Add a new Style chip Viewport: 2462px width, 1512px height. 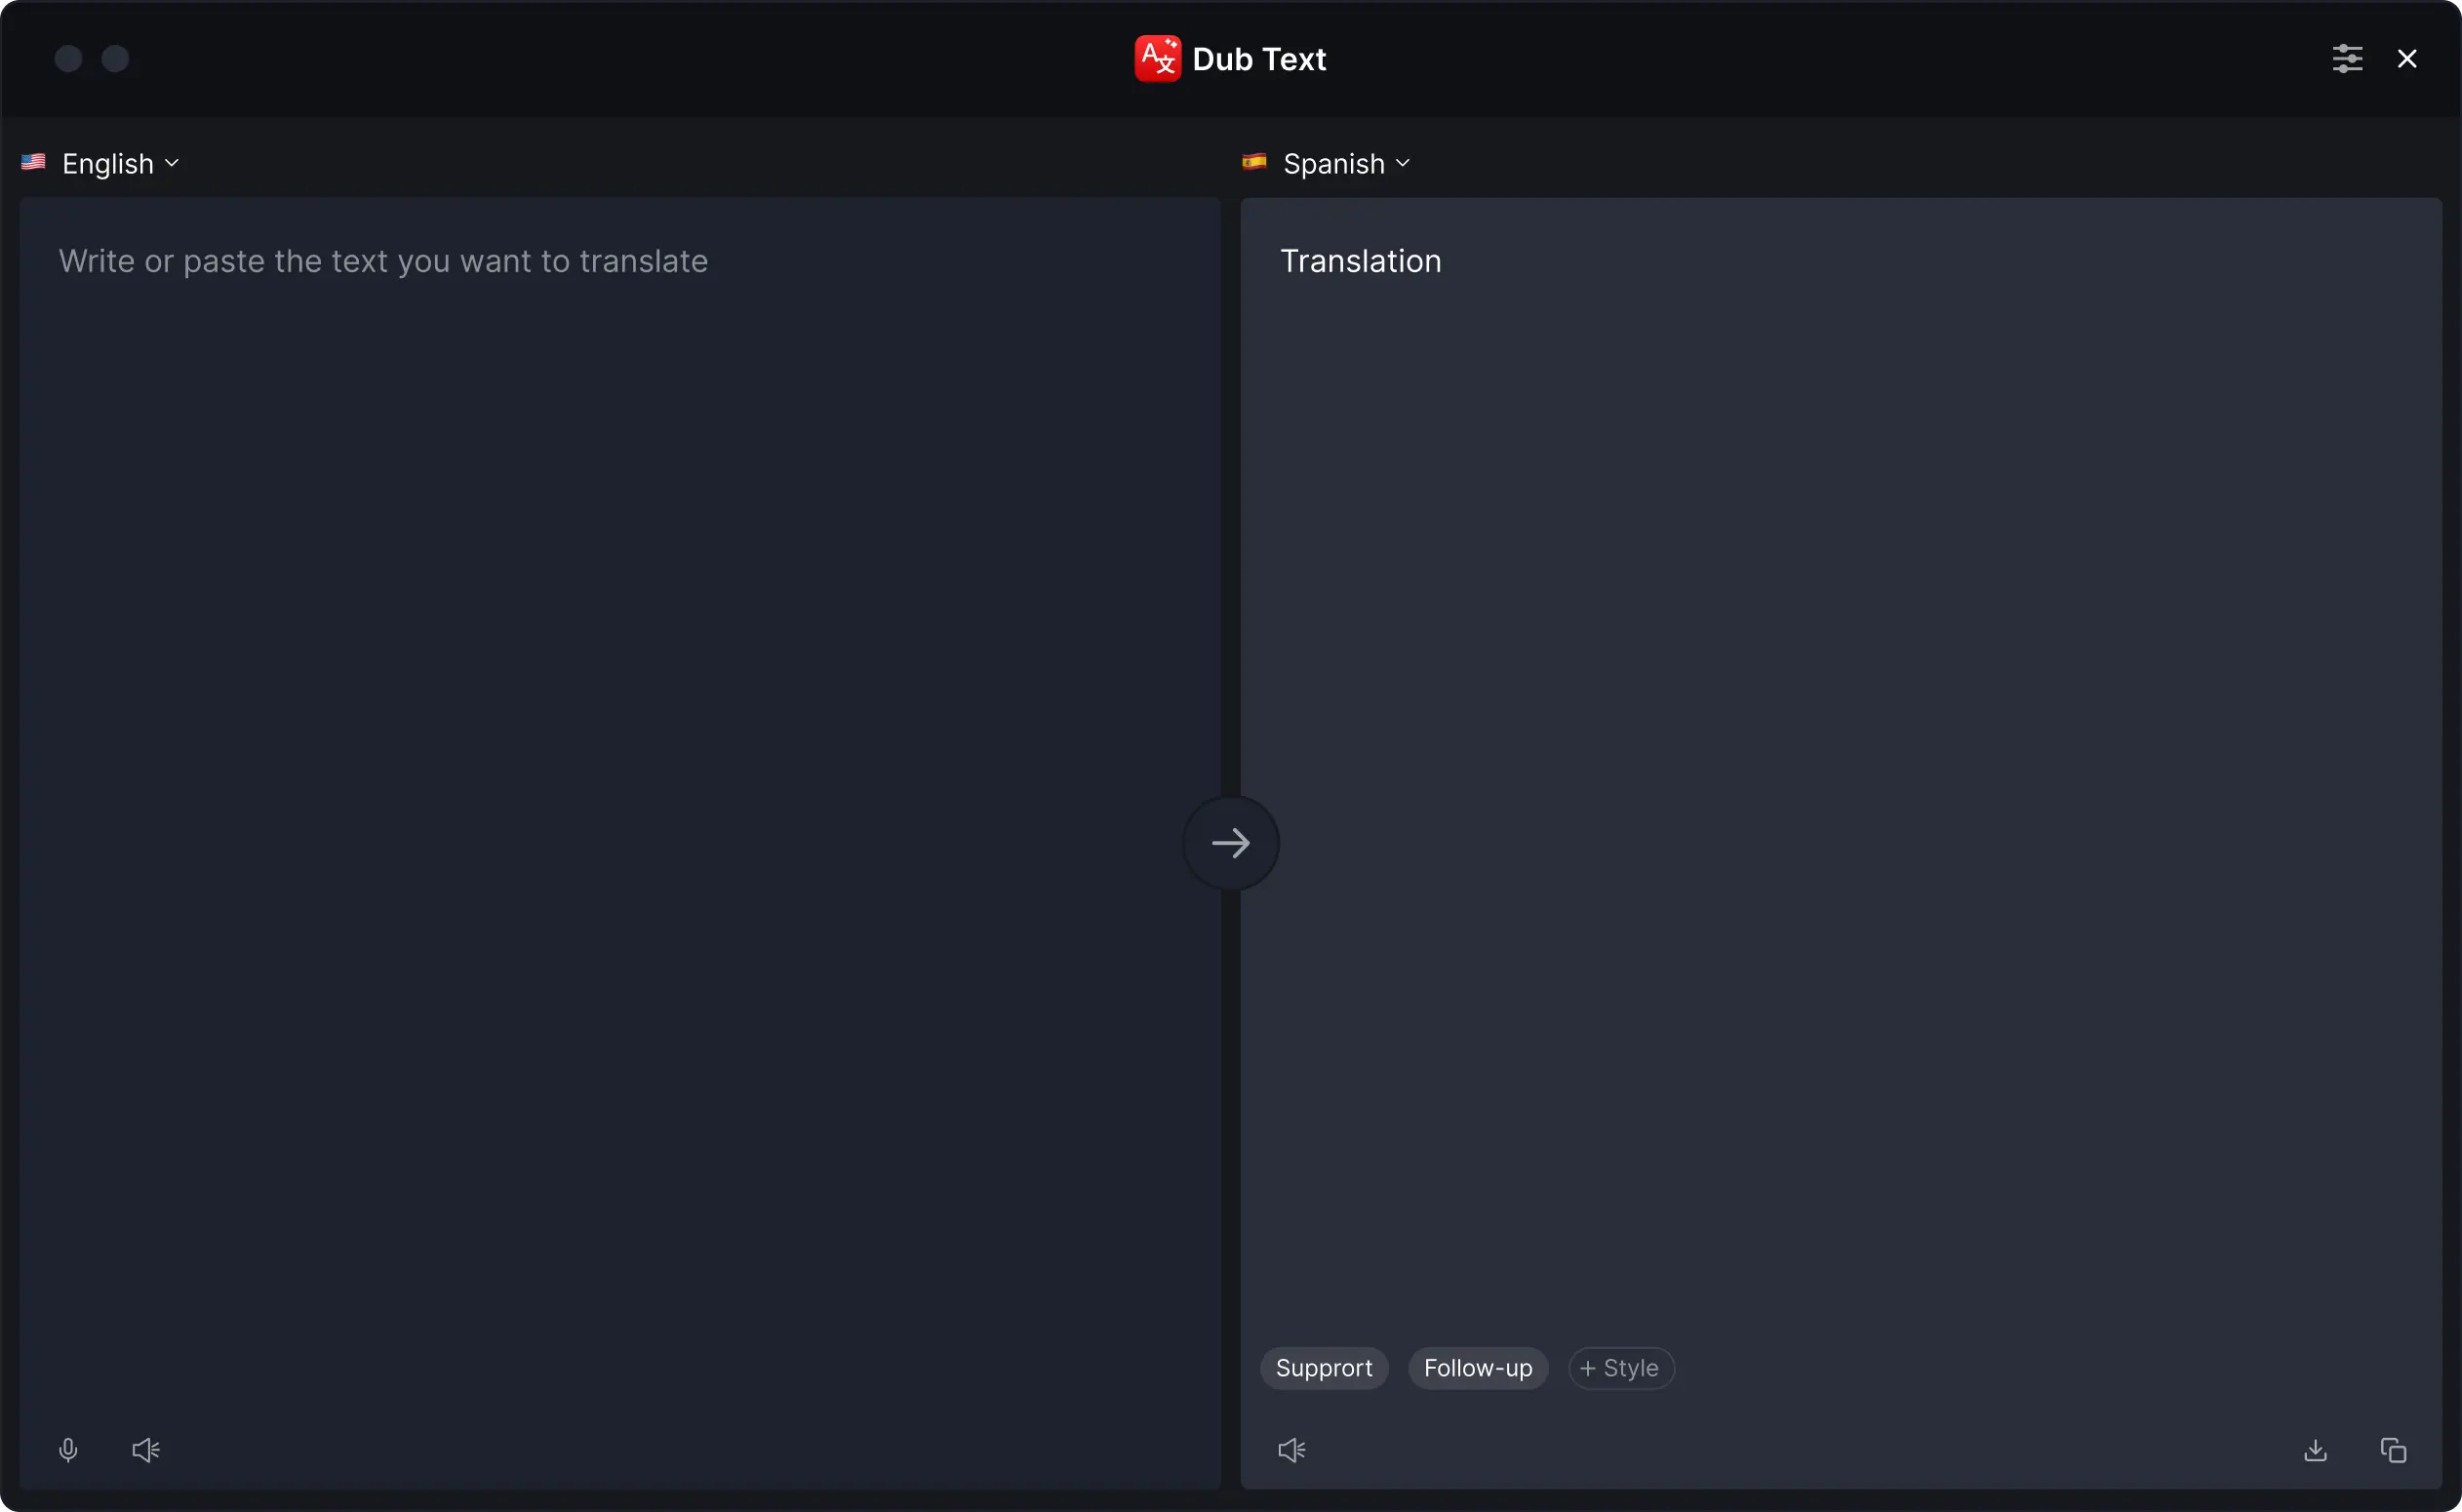(x=1621, y=1368)
